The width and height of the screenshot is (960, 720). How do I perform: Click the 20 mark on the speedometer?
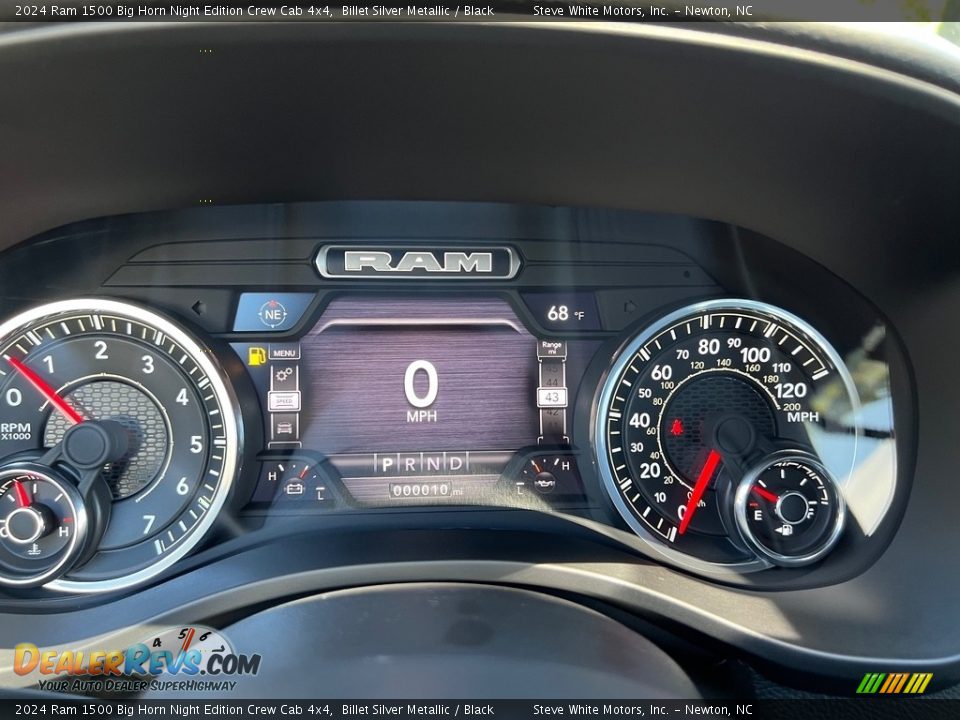[650, 470]
